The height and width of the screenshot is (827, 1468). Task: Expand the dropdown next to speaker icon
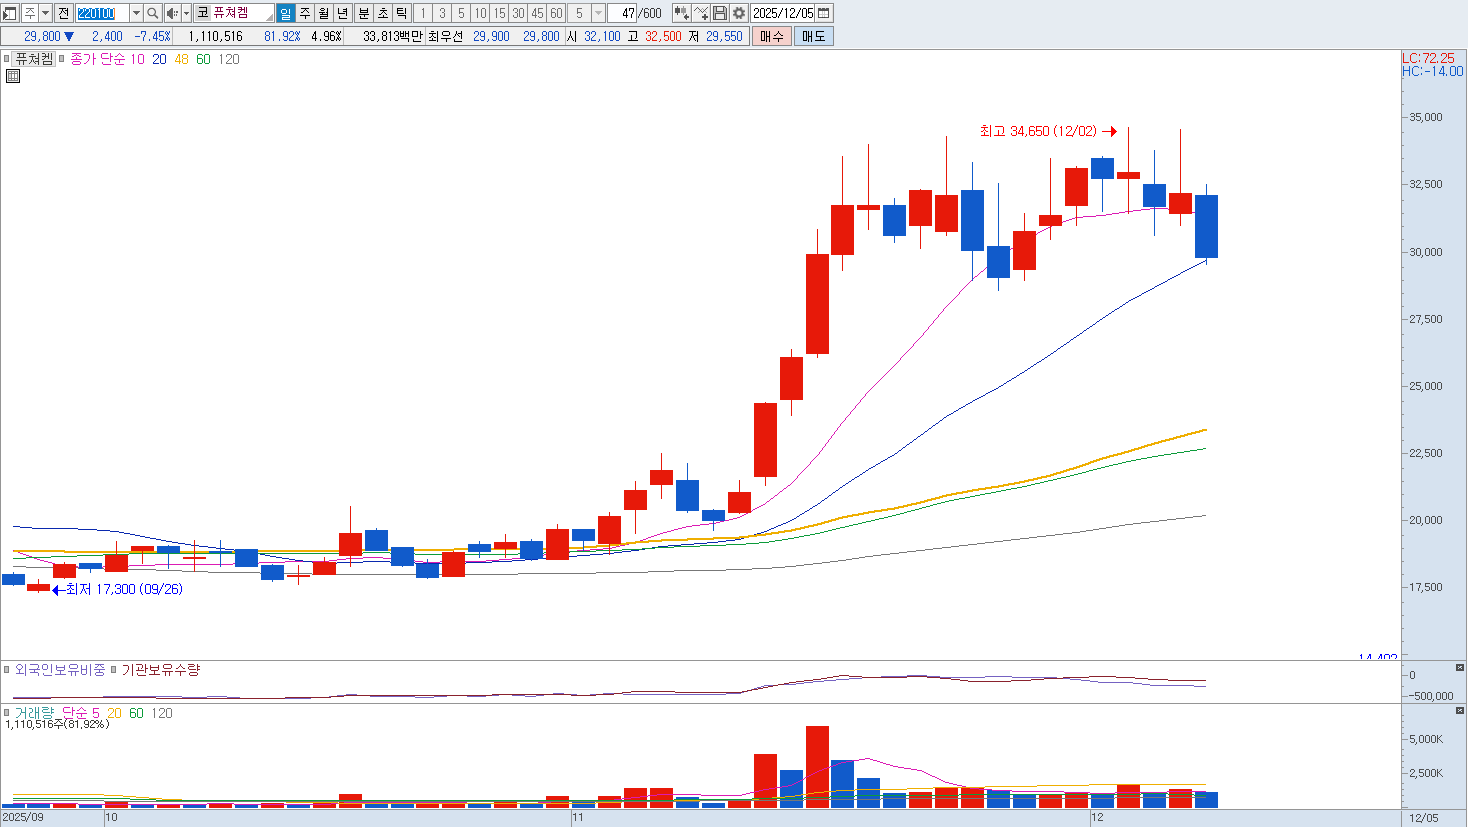(x=186, y=13)
